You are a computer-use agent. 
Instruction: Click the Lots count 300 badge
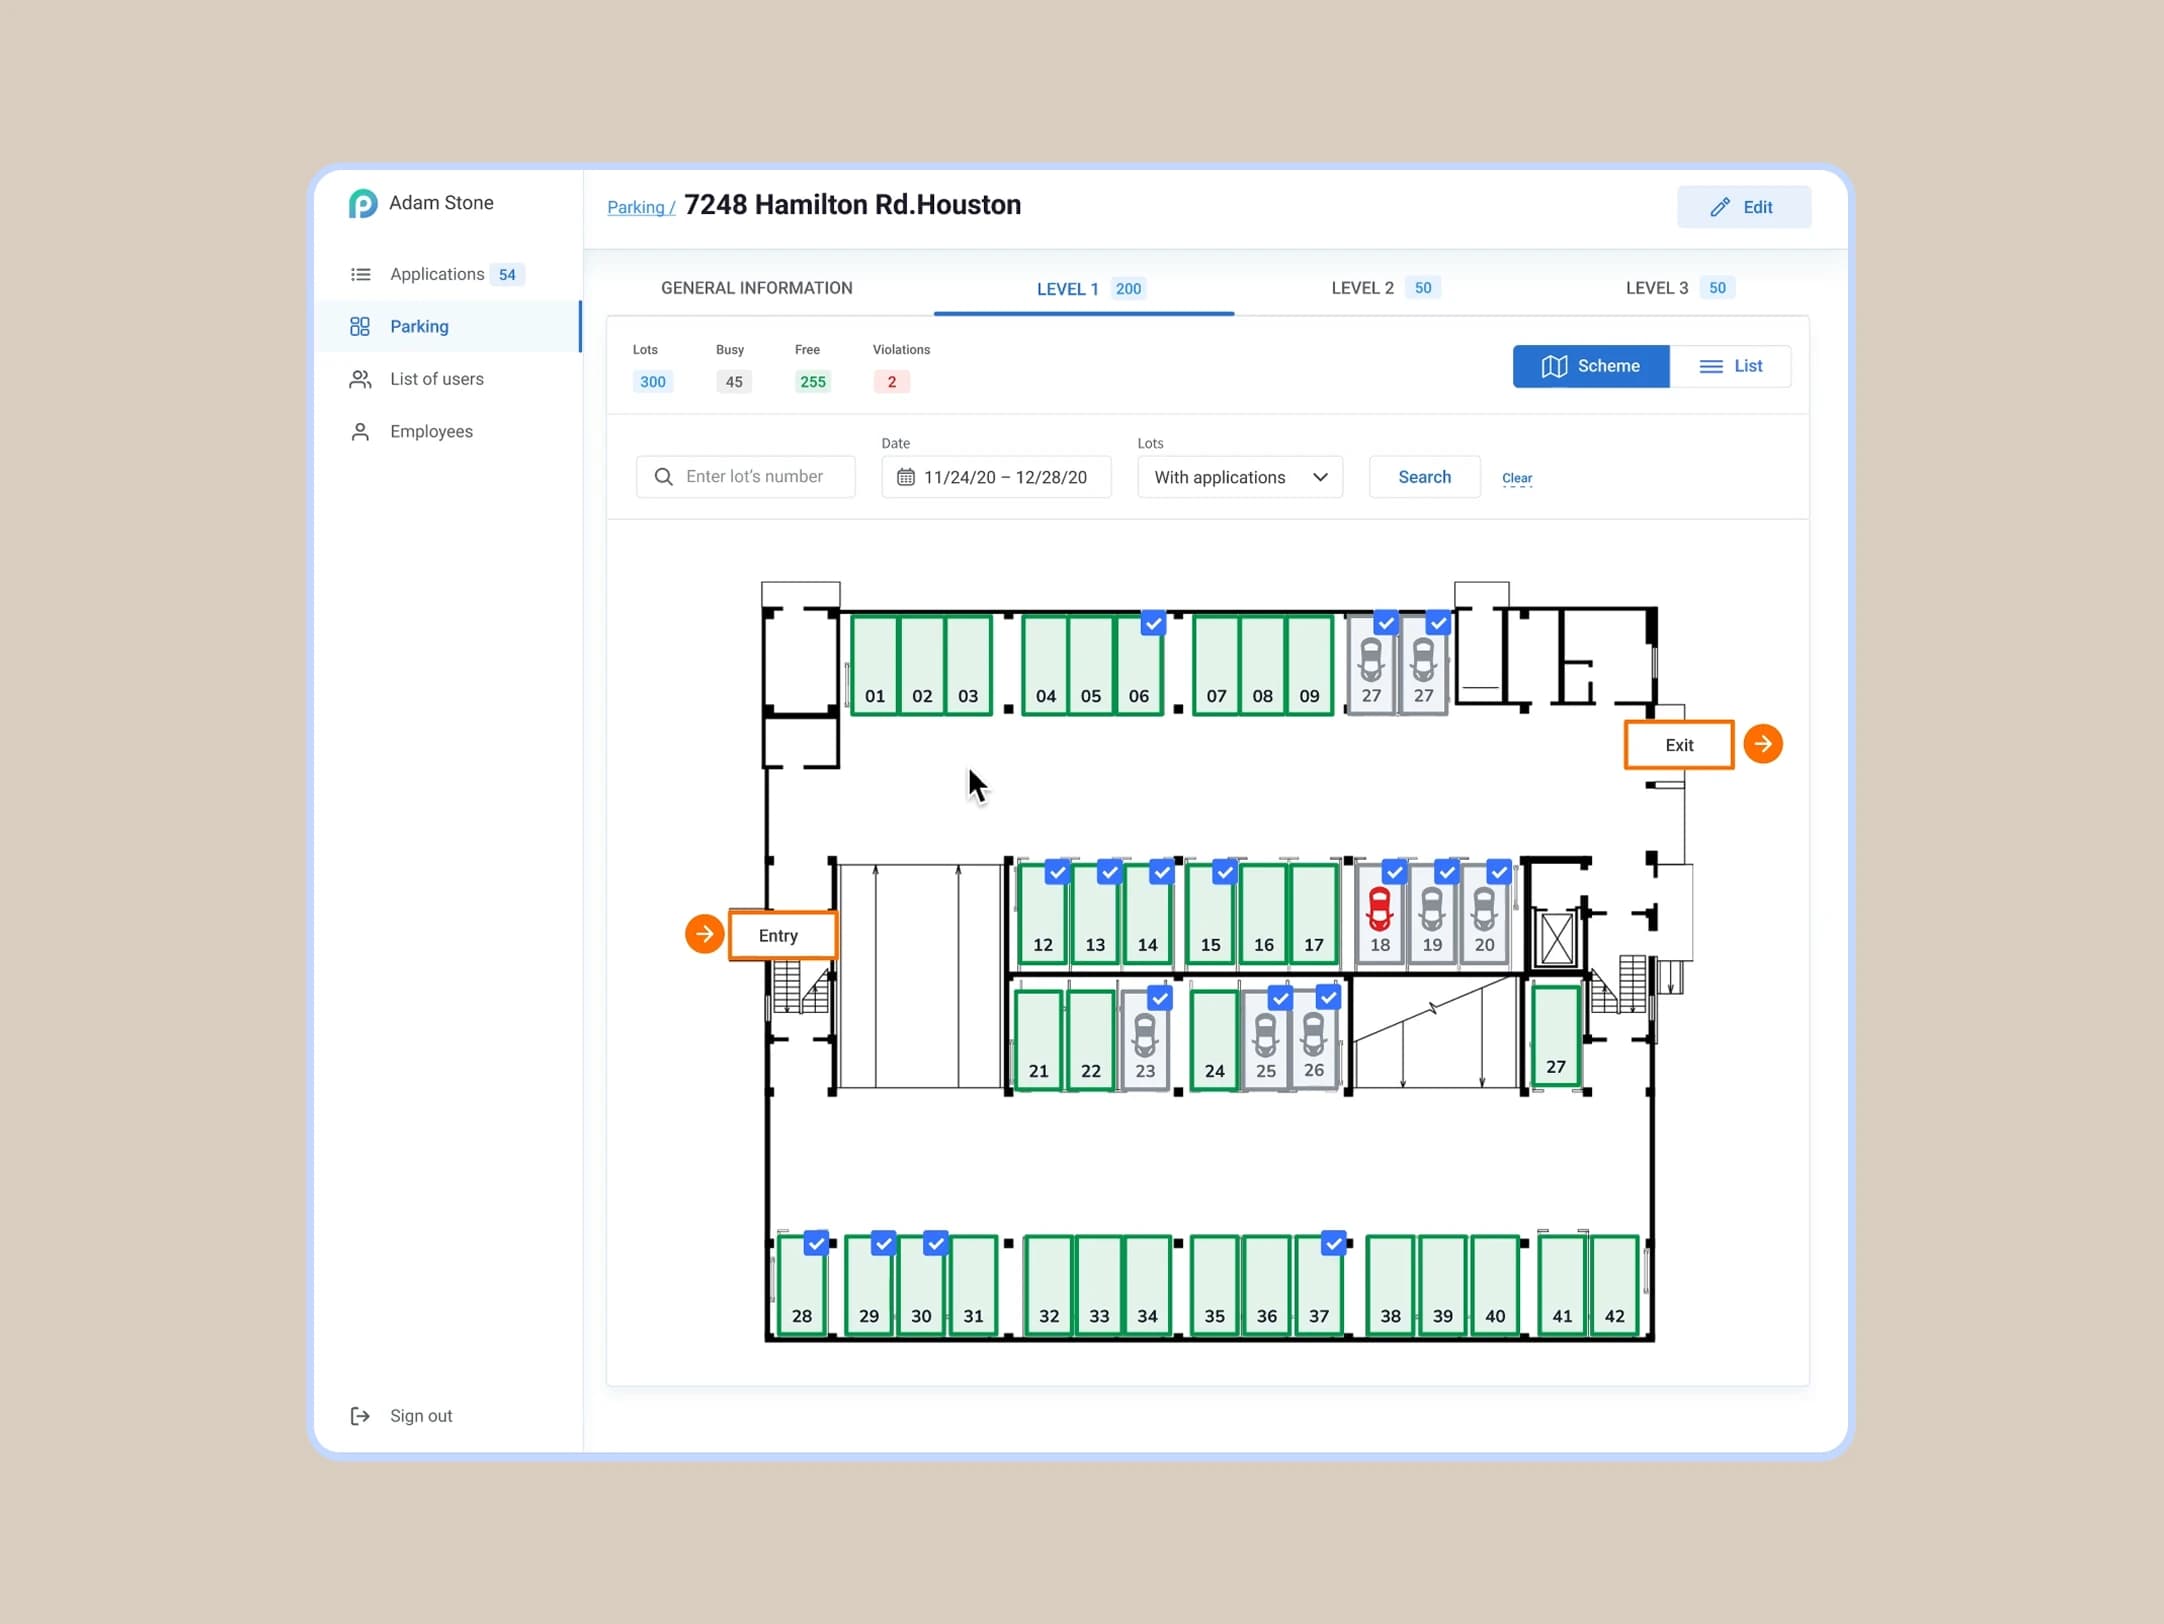click(653, 382)
